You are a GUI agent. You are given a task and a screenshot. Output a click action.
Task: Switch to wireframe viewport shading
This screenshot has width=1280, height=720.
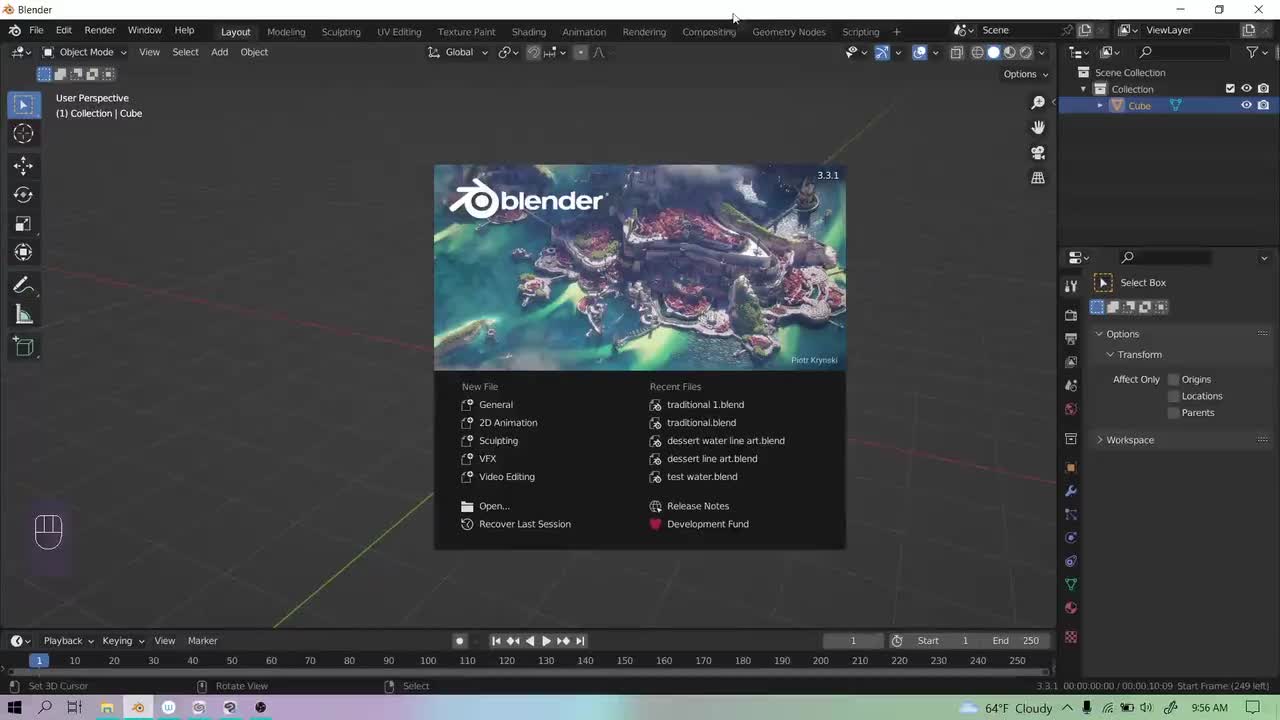click(977, 52)
